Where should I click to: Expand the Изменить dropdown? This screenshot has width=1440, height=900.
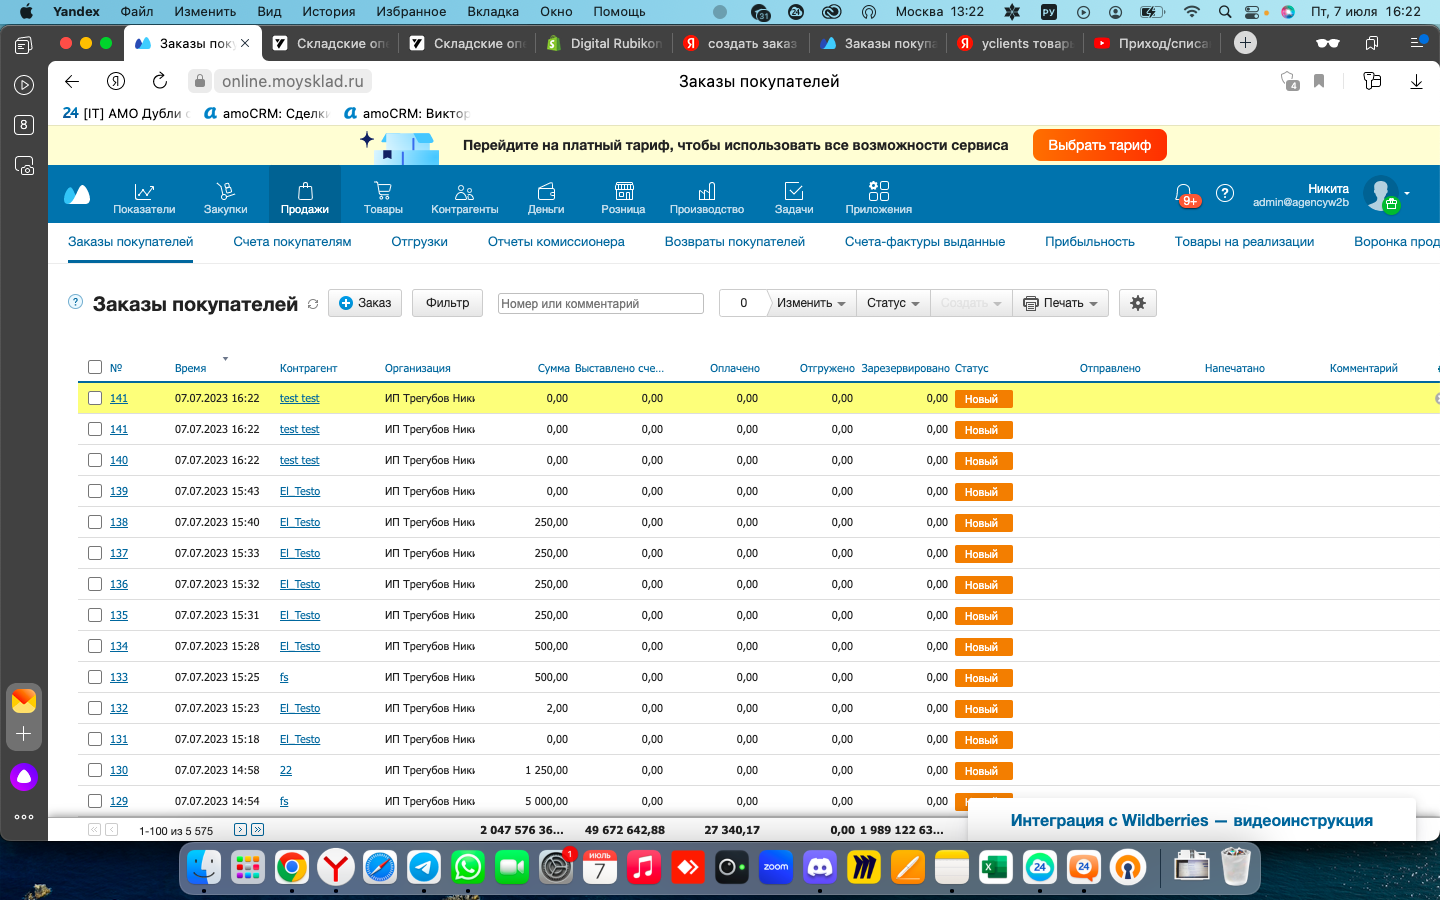[811, 303]
